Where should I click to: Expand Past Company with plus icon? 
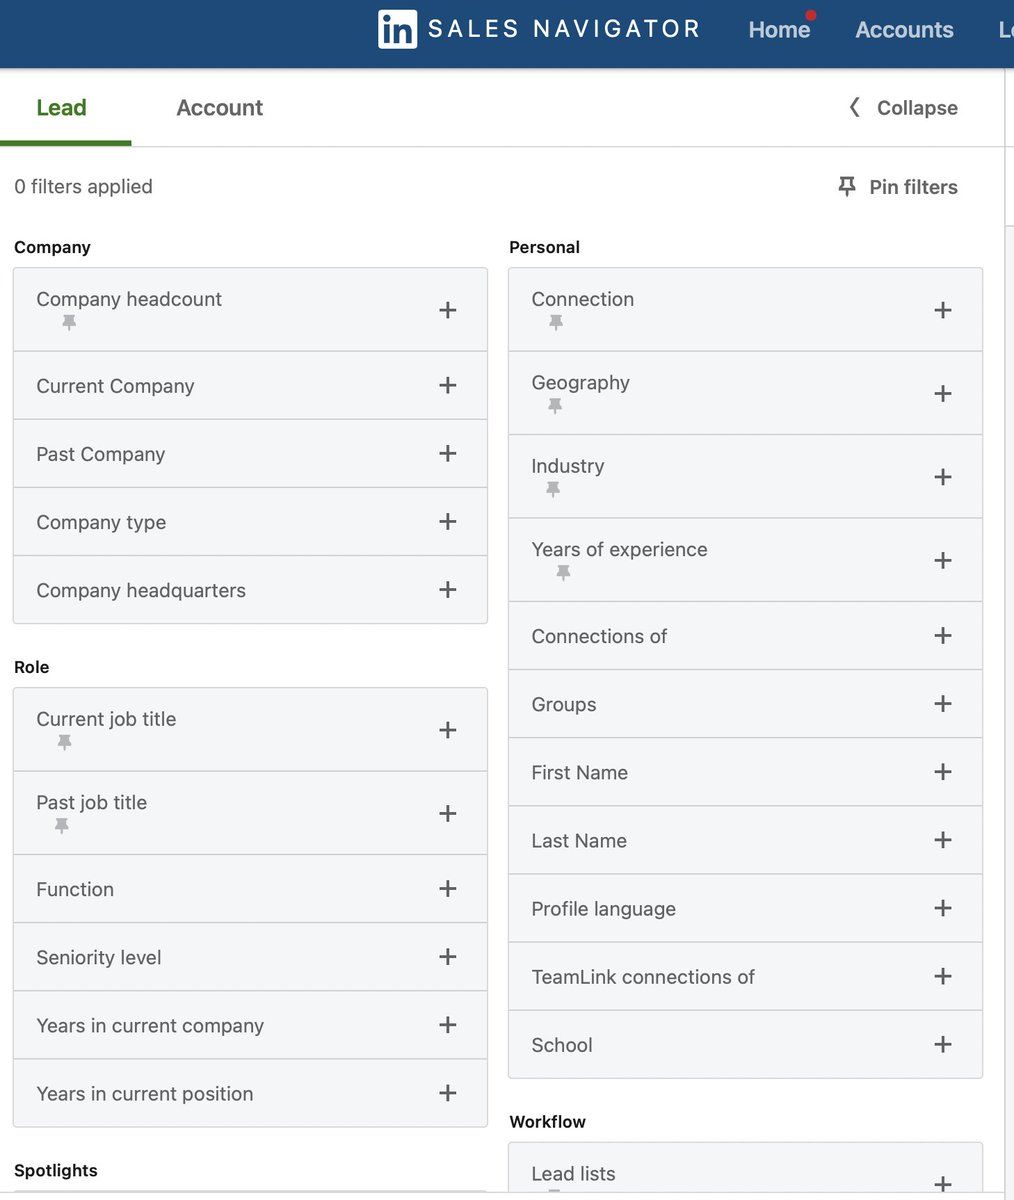pyautogui.click(x=448, y=453)
